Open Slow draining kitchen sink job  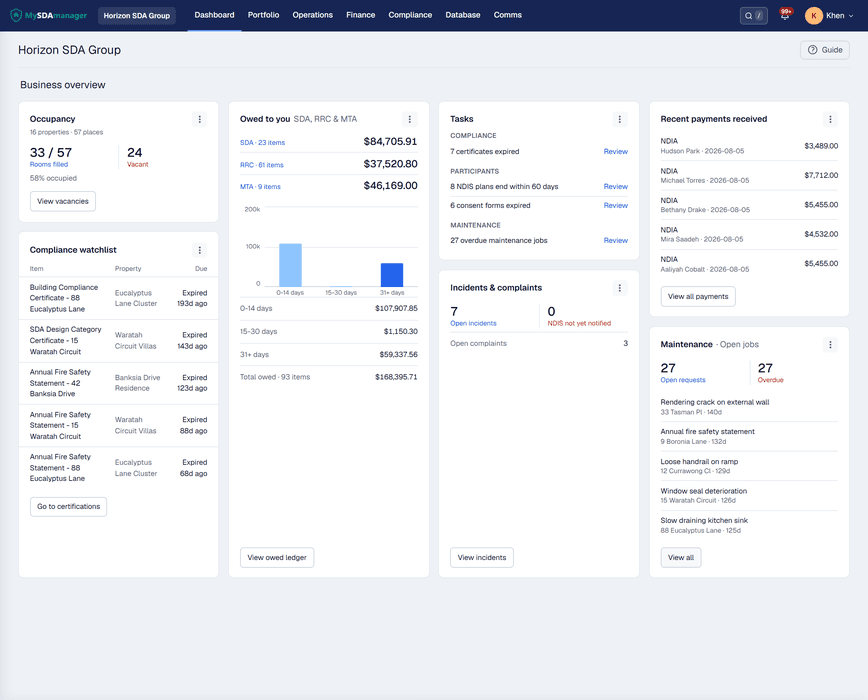point(749,525)
